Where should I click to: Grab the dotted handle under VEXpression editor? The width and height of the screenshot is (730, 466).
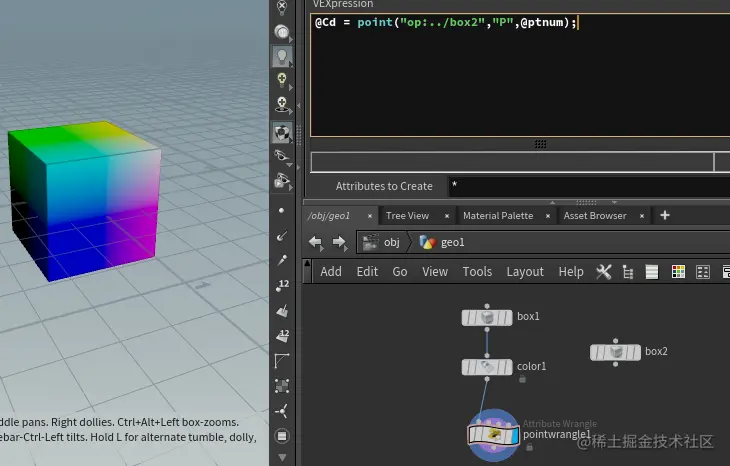click(540, 144)
